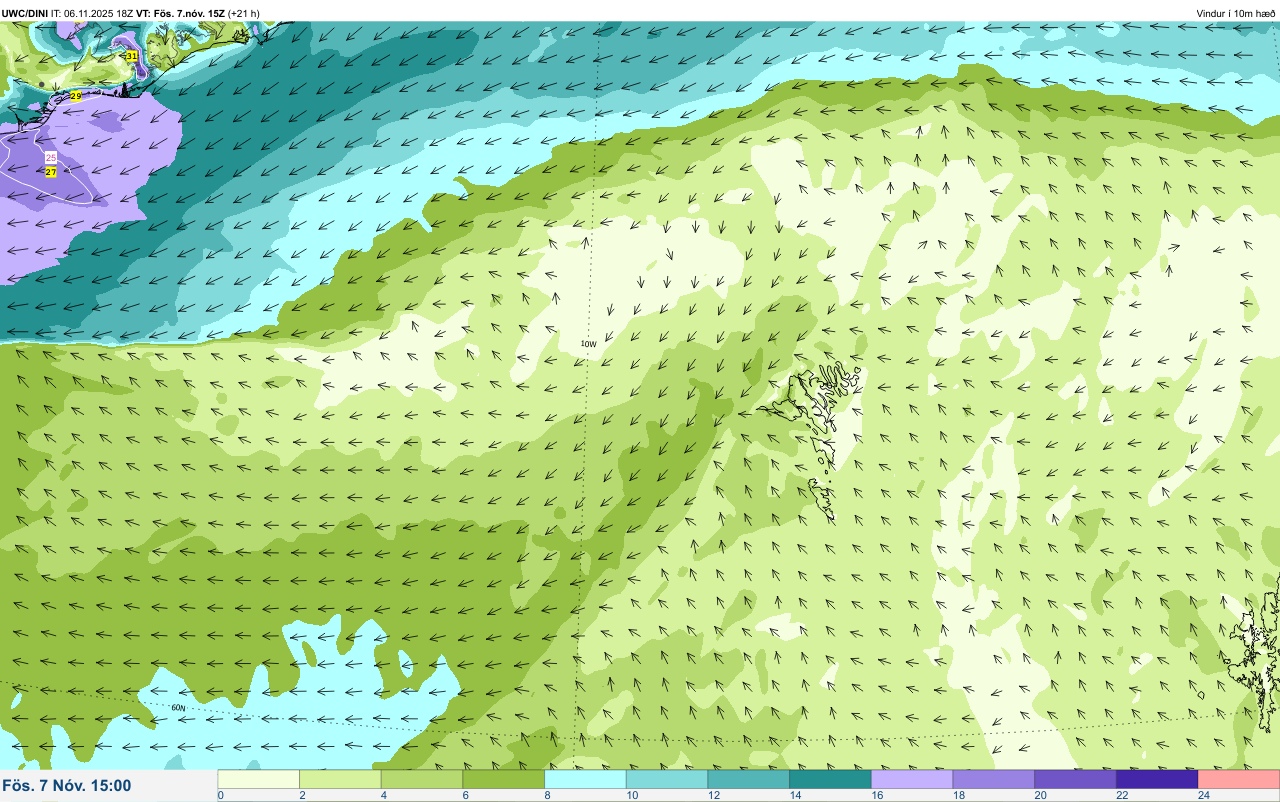Select the light green 2–4 legend swatch

pos(341,779)
